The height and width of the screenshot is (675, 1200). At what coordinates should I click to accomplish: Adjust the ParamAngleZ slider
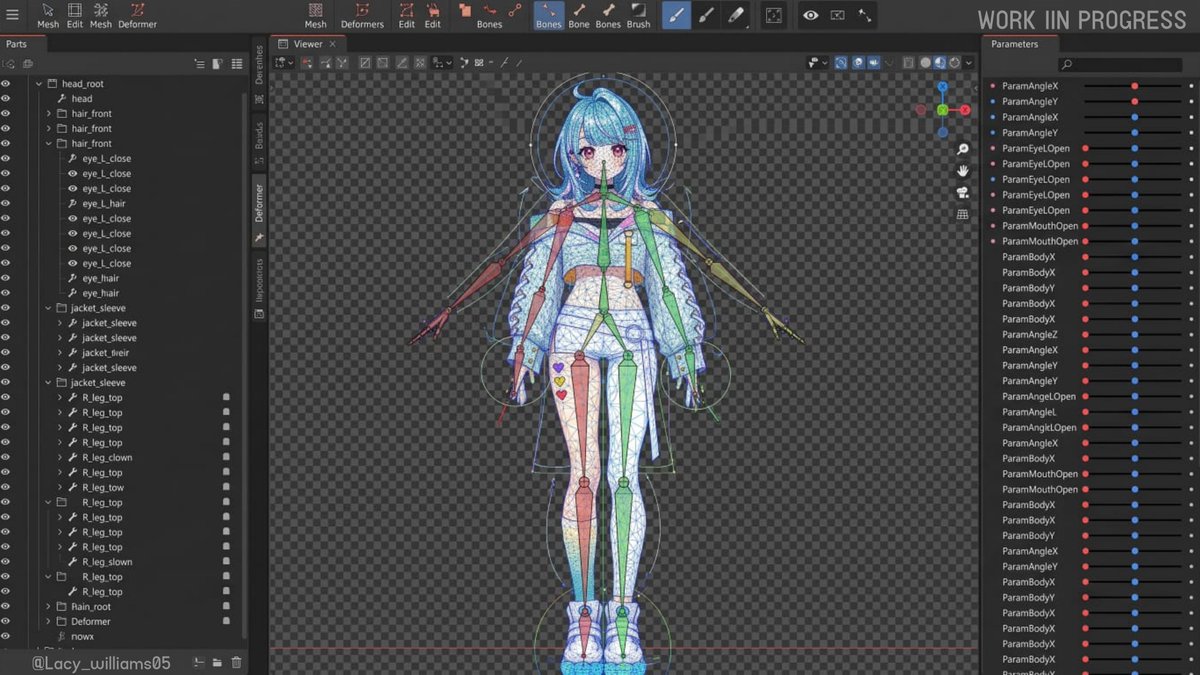click(1132, 335)
